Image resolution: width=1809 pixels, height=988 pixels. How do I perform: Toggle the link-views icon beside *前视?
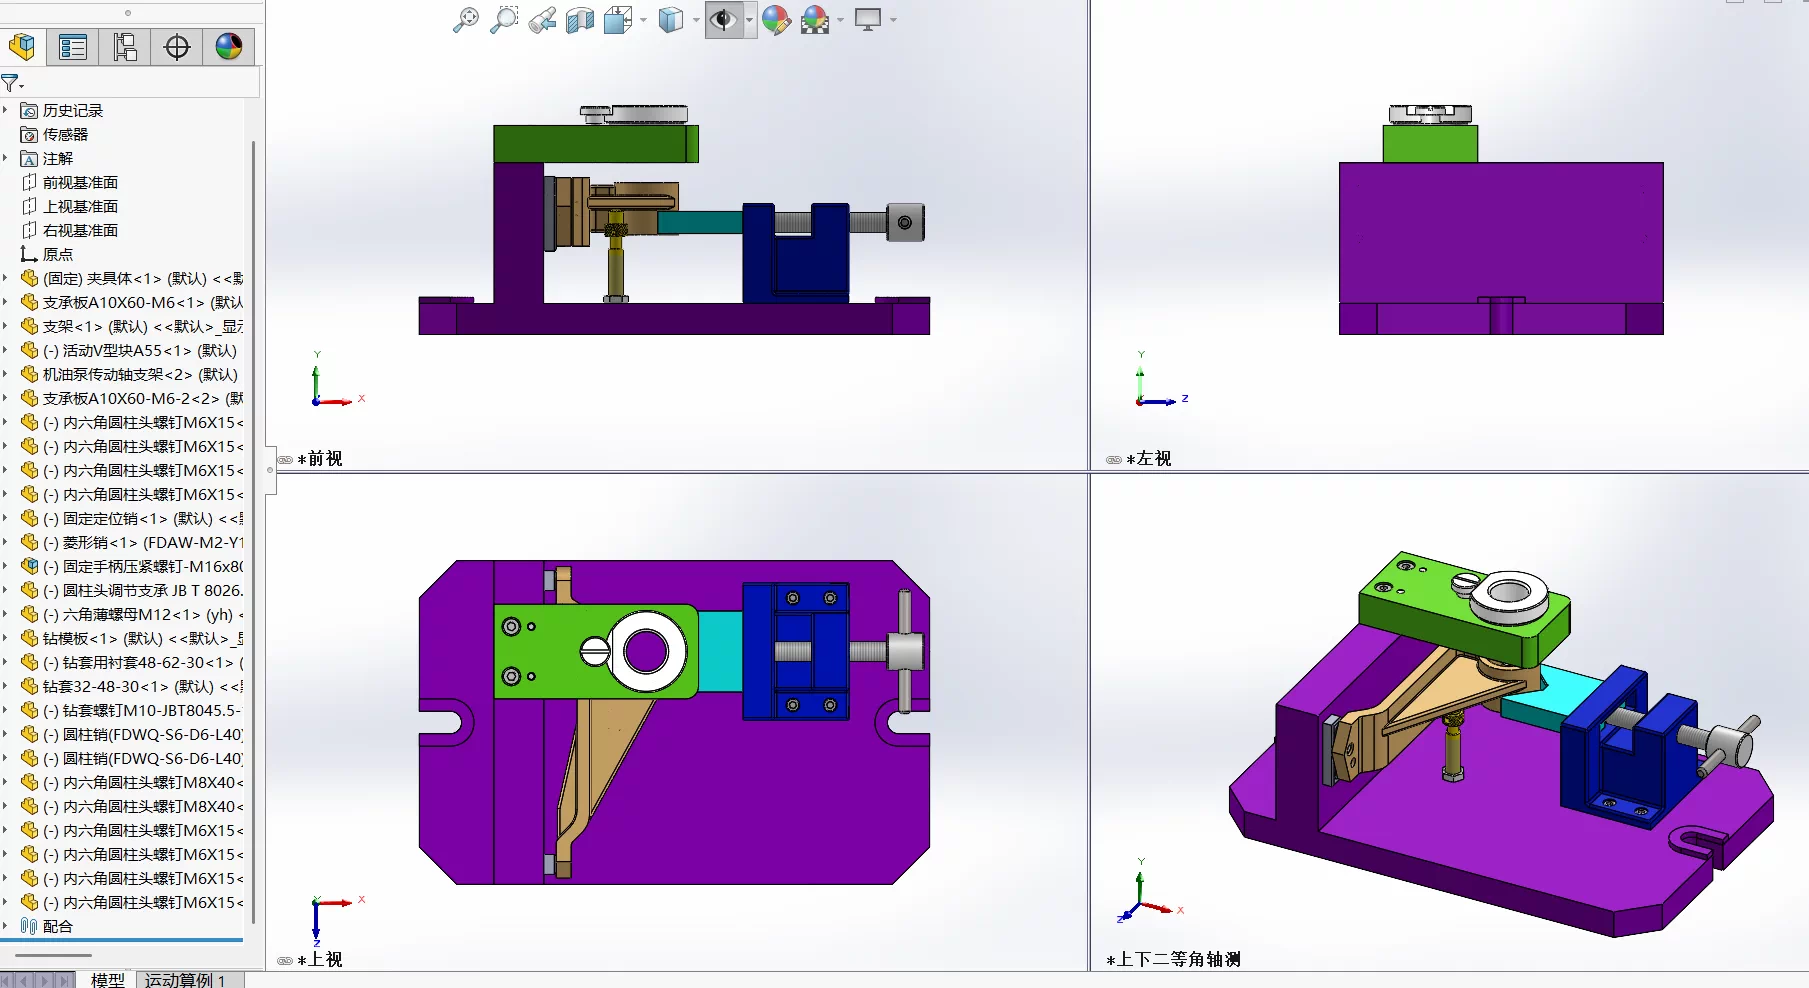(x=285, y=460)
